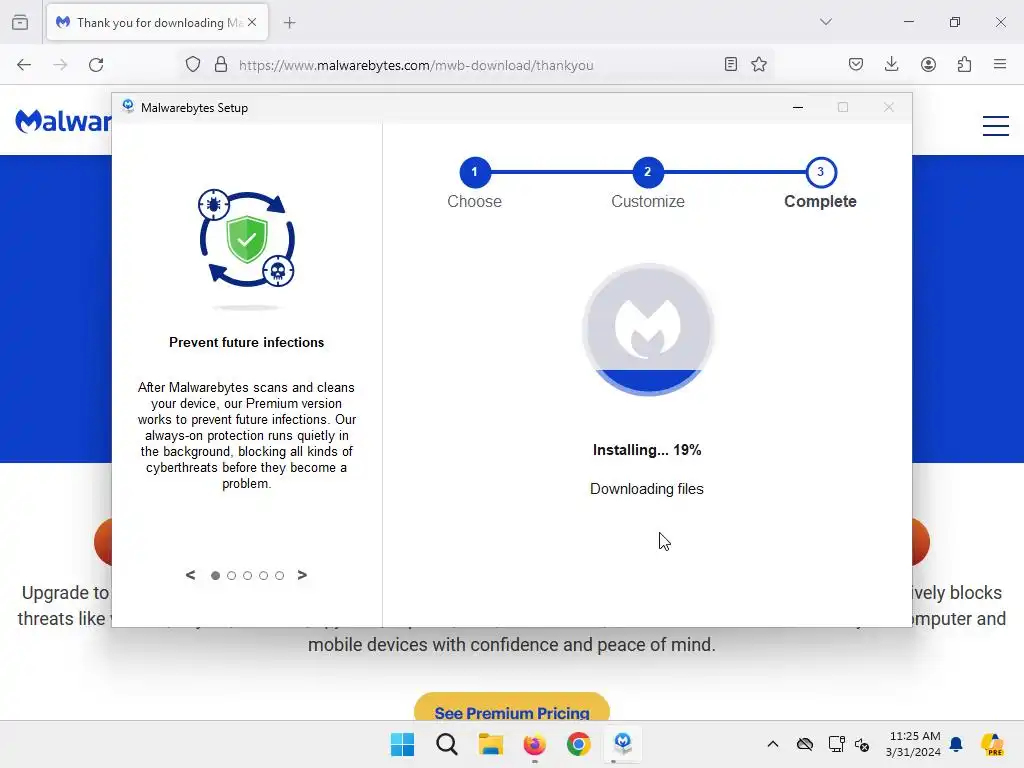
Task: Click the muted volume tray icon
Action: [x=862, y=744]
